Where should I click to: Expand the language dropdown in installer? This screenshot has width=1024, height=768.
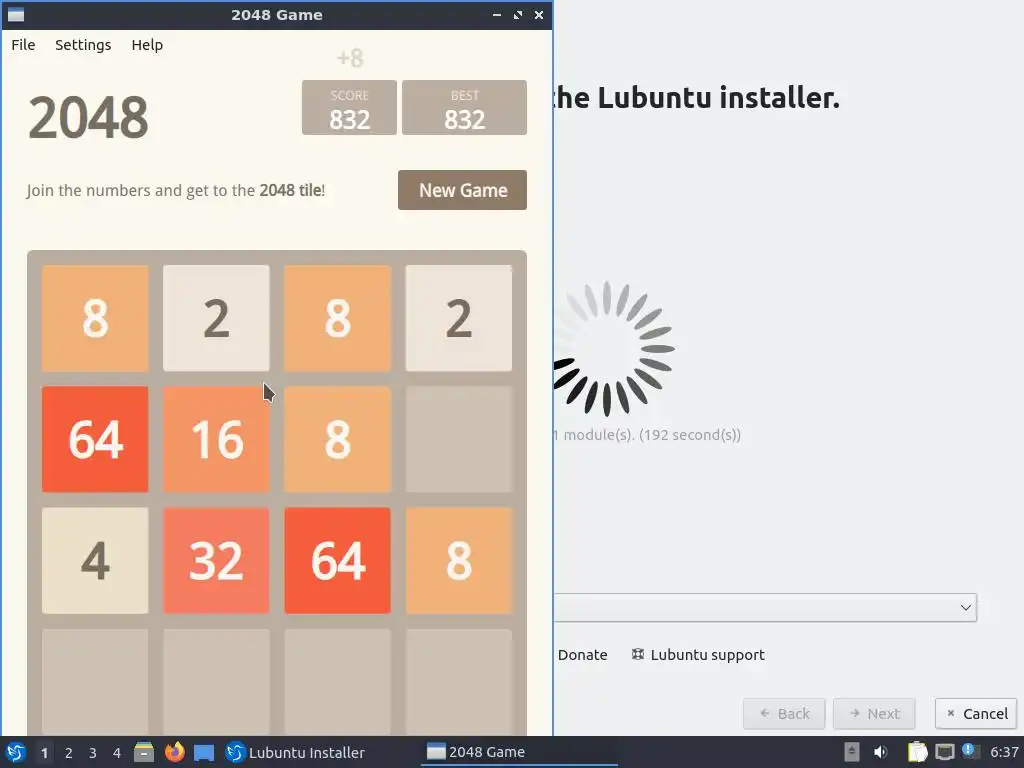click(765, 608)
